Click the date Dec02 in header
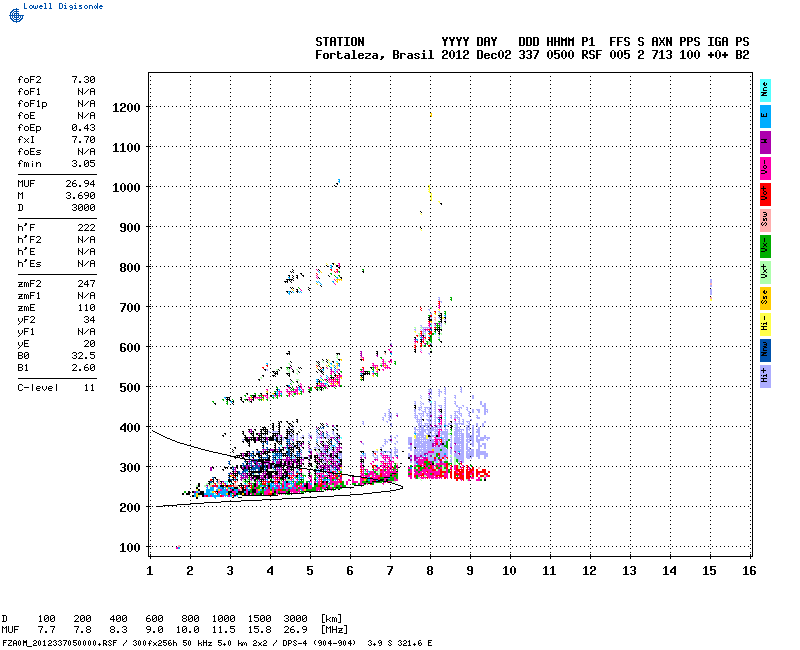This screenshot has height=650, width=800. (x=493, y=55)
